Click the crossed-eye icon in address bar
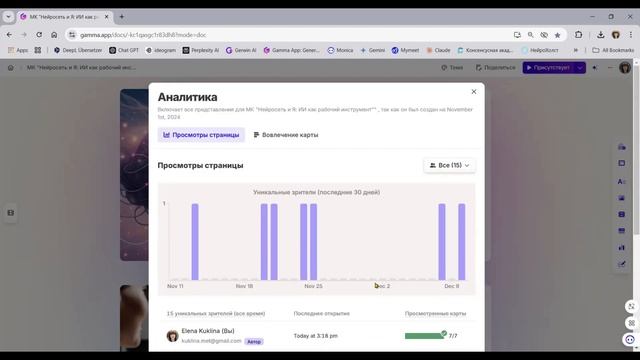Viewport: 640px width, 360px height. [x=544, y=35]
